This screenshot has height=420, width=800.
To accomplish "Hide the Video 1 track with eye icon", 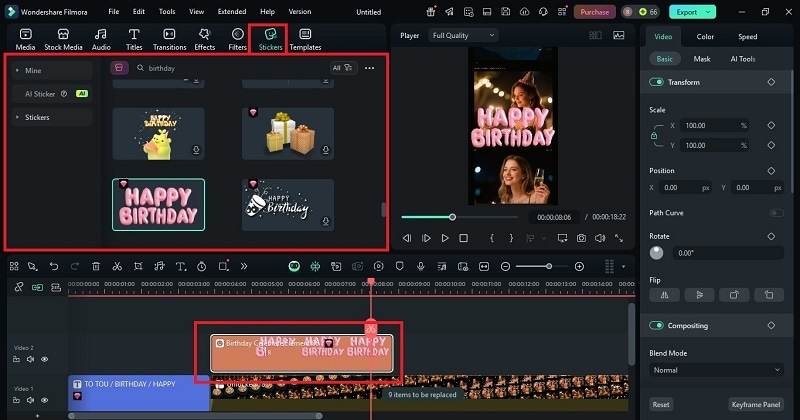I will tap(45, 400).
